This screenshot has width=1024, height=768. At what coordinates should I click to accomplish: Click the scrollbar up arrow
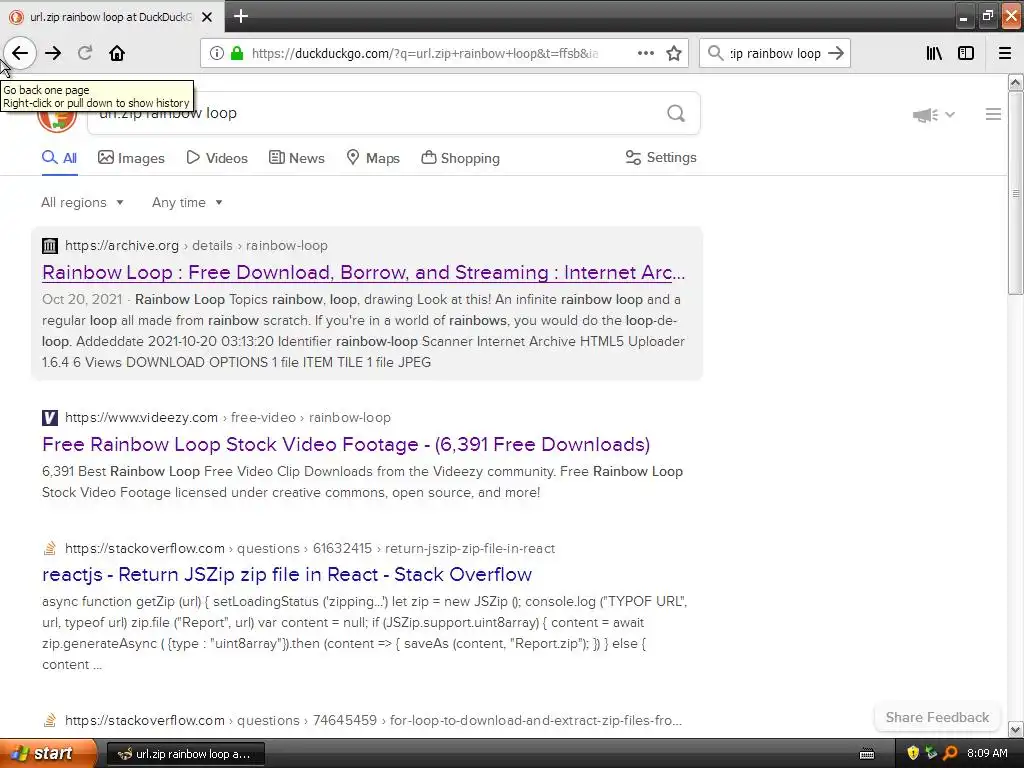(1016, 82)
